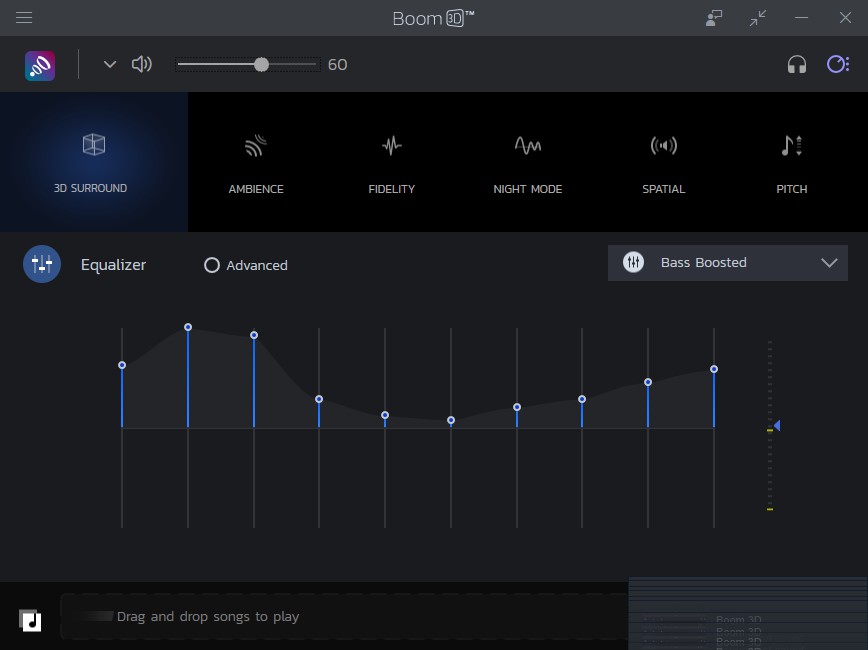Select the Pitch effect
The image size is (868, 650).
[x=792, y=163]
